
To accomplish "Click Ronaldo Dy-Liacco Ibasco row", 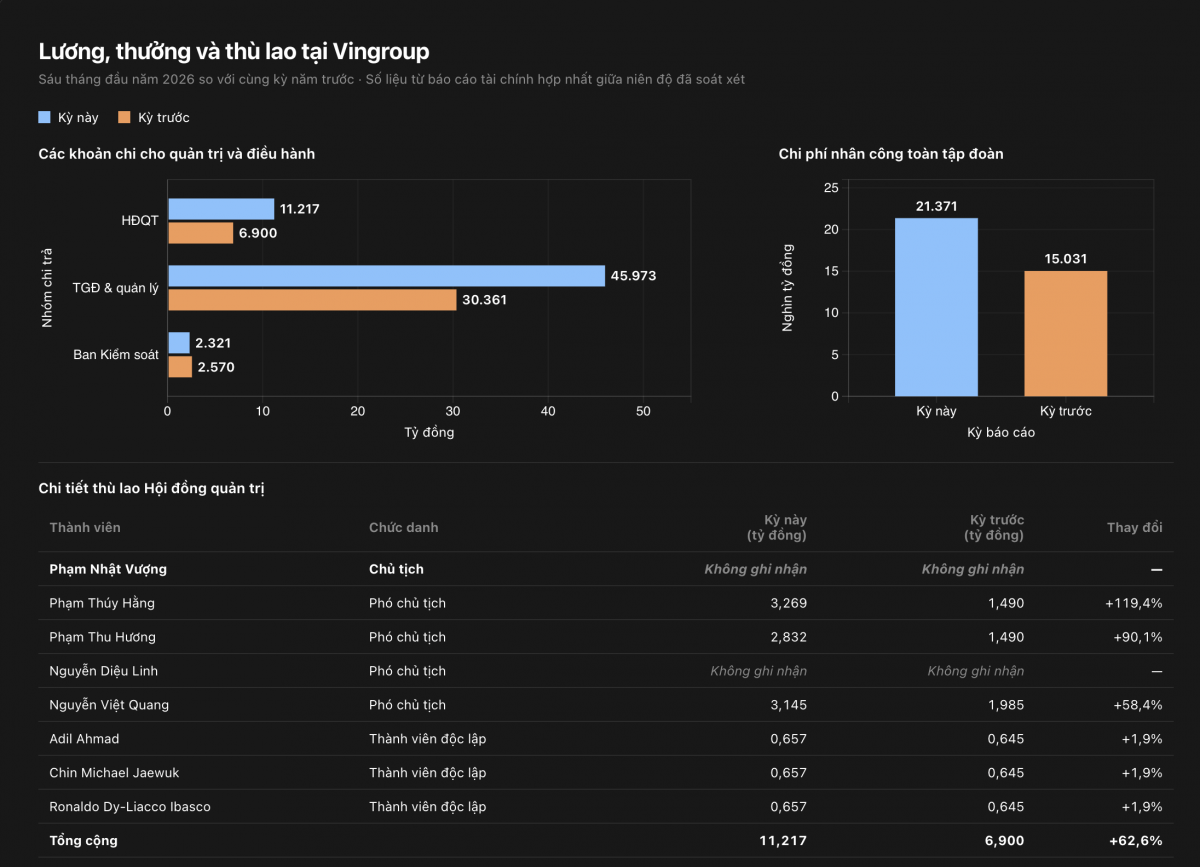I will tap(606, 807).
